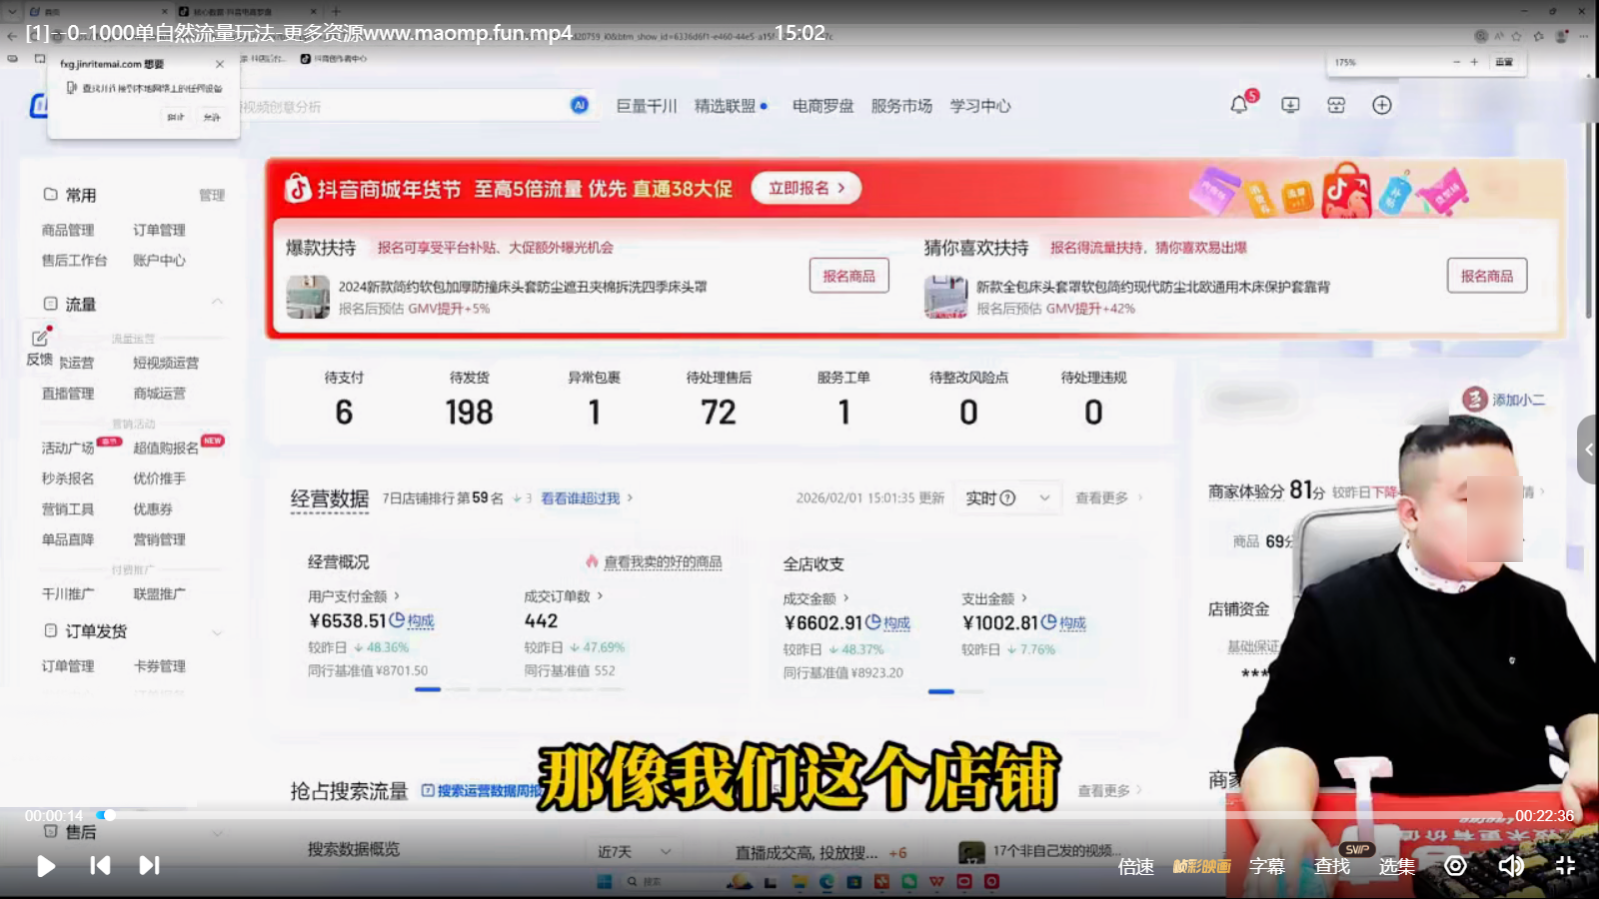1599x899 pixels.
Task: Click the back arrow beside the video title
Action: coord(12,34)
